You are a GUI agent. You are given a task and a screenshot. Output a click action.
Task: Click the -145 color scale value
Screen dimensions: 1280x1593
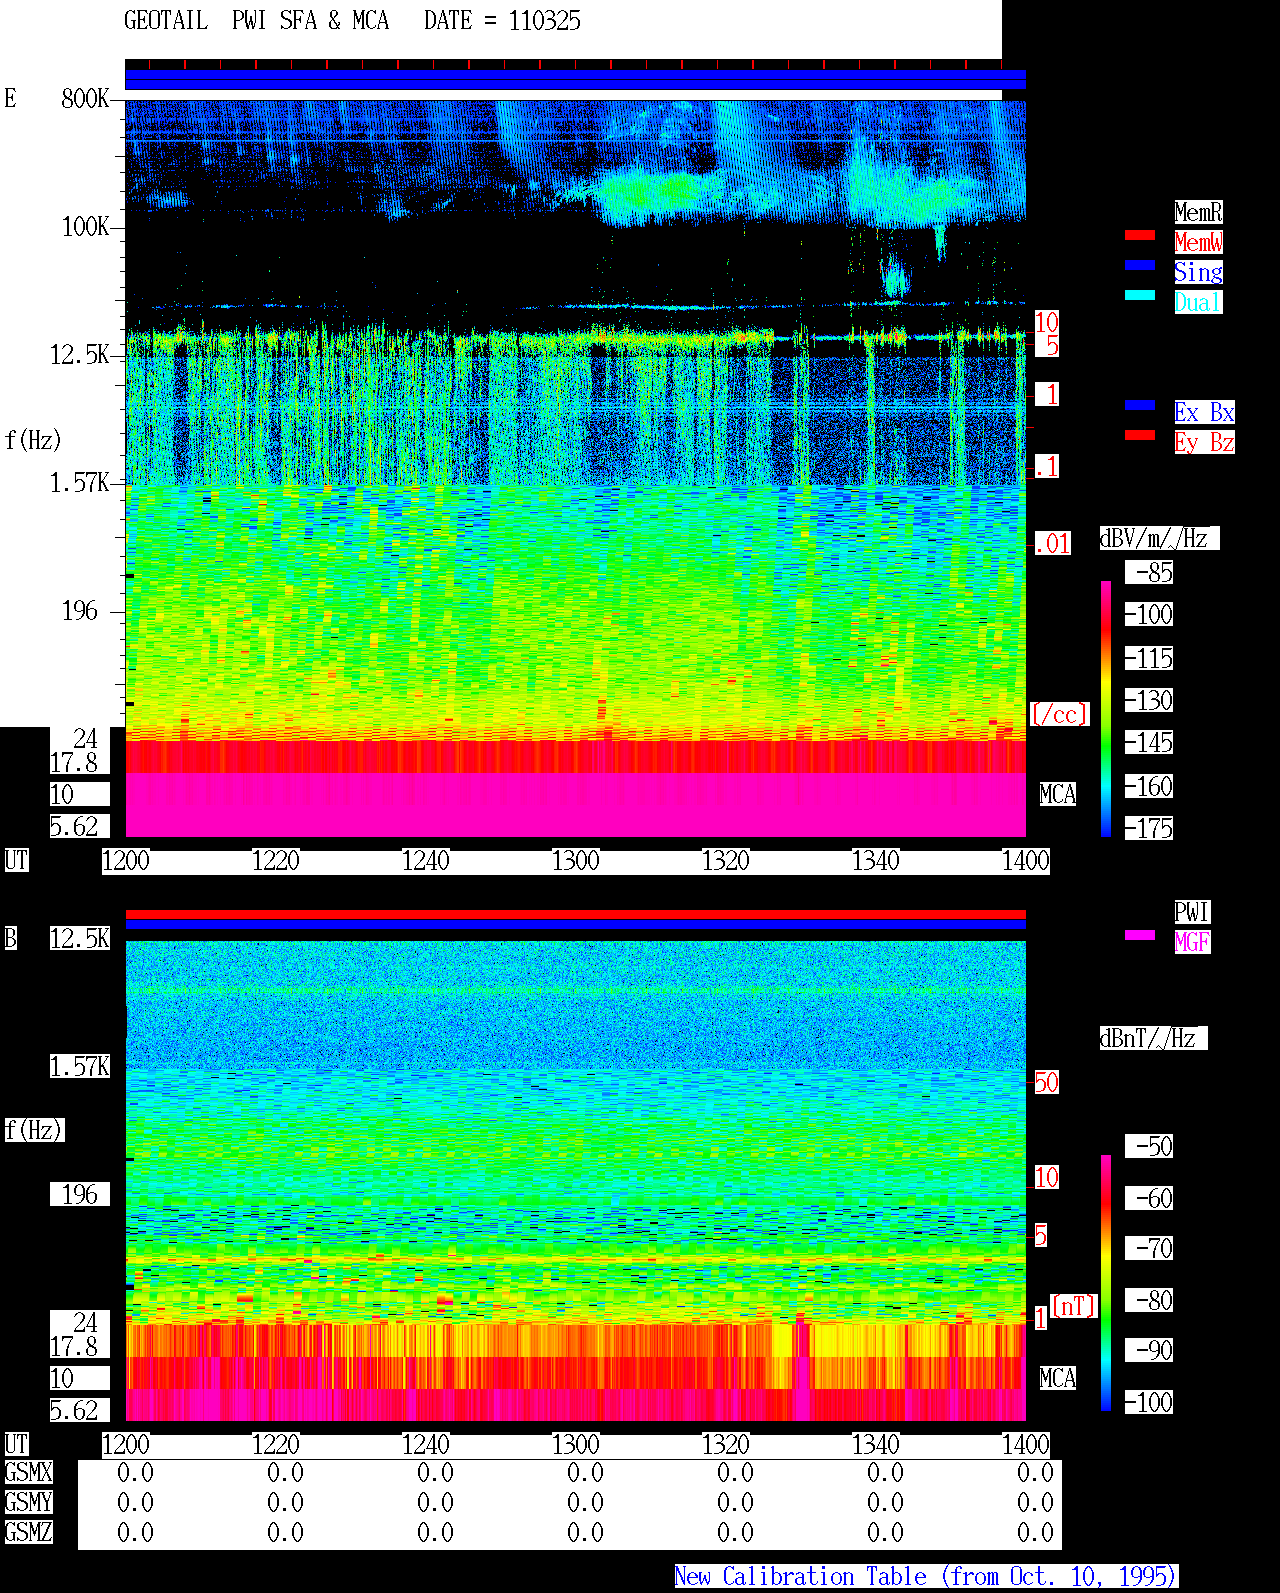pos(1149,742)
